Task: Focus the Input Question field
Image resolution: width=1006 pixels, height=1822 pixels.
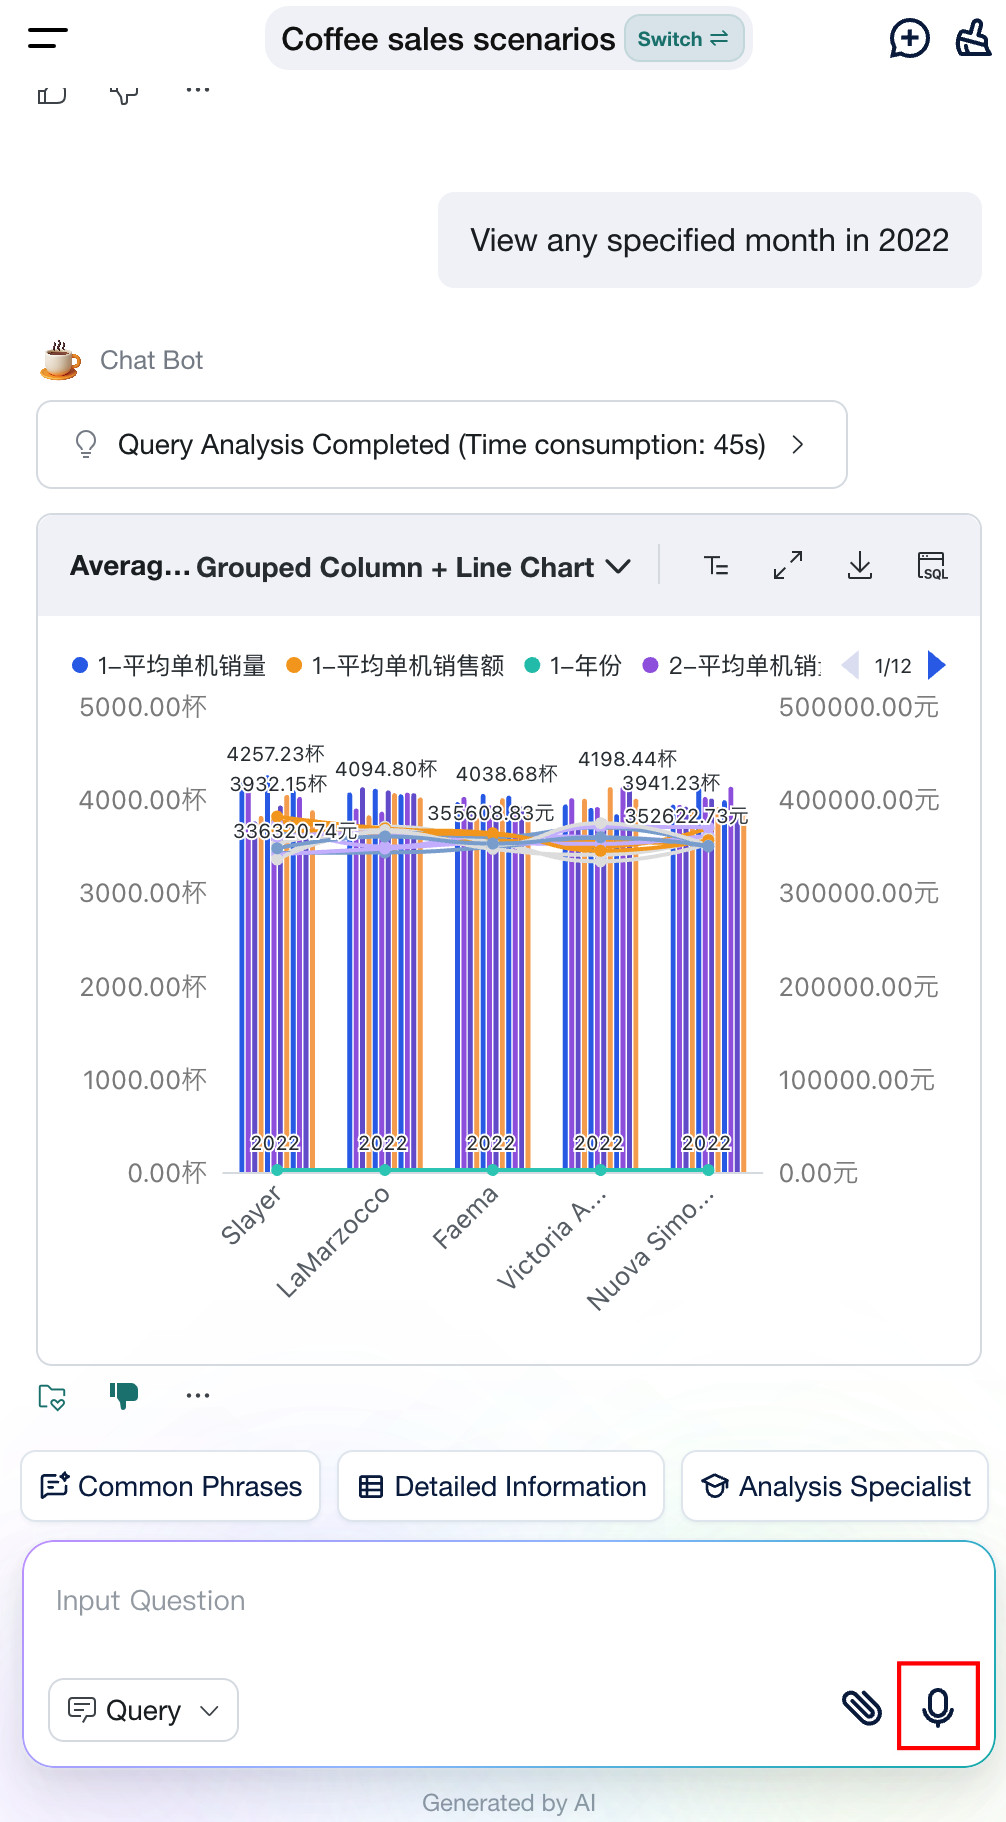Action: [x=509, y=1601]
